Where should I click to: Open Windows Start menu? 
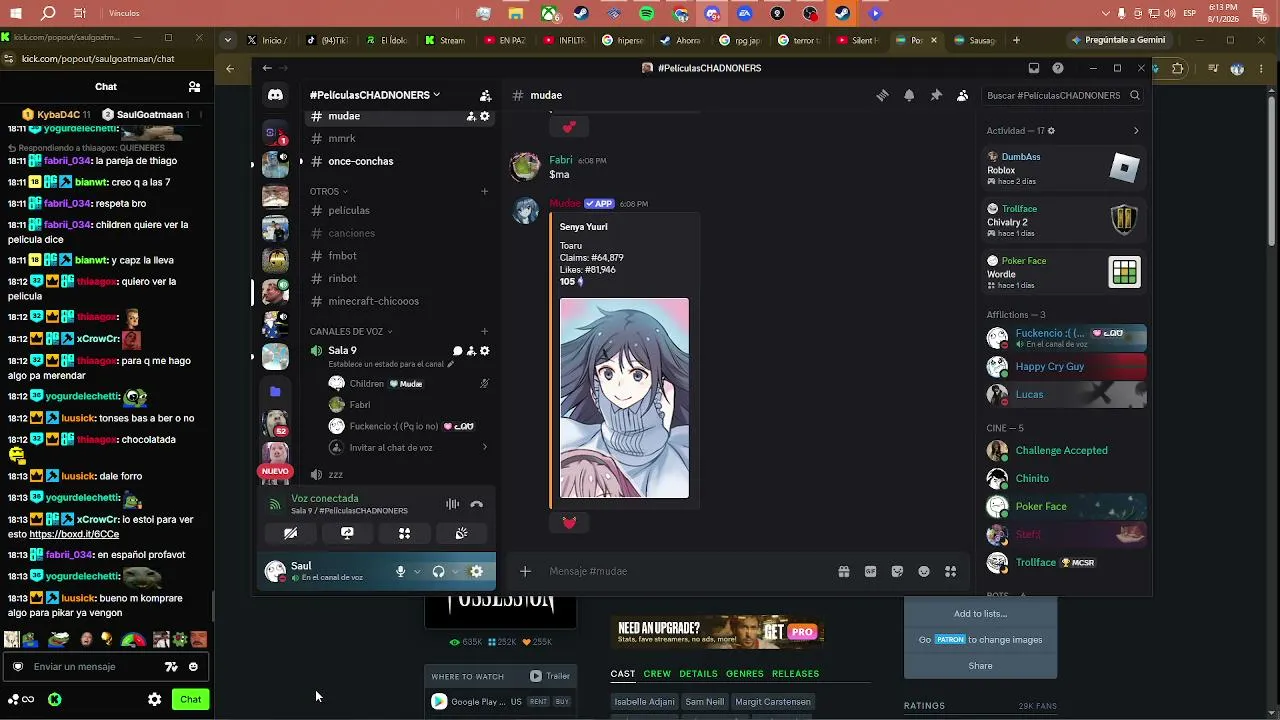click(x=16, y=13)
